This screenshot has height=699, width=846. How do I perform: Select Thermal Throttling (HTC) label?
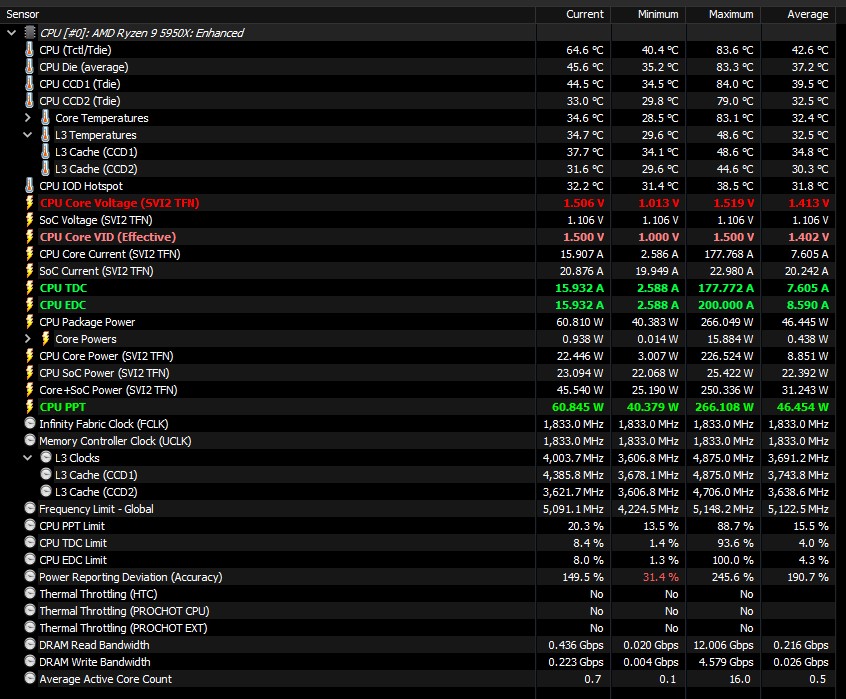(x=98, y=594)
